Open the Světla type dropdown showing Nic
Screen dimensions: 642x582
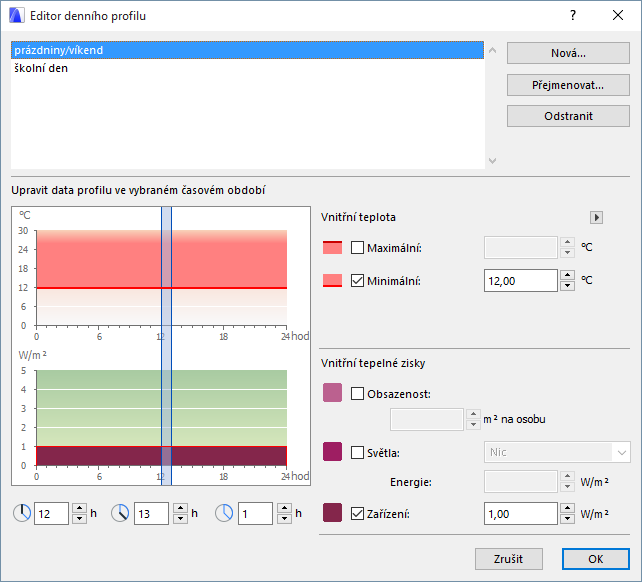tap(557, 452)
